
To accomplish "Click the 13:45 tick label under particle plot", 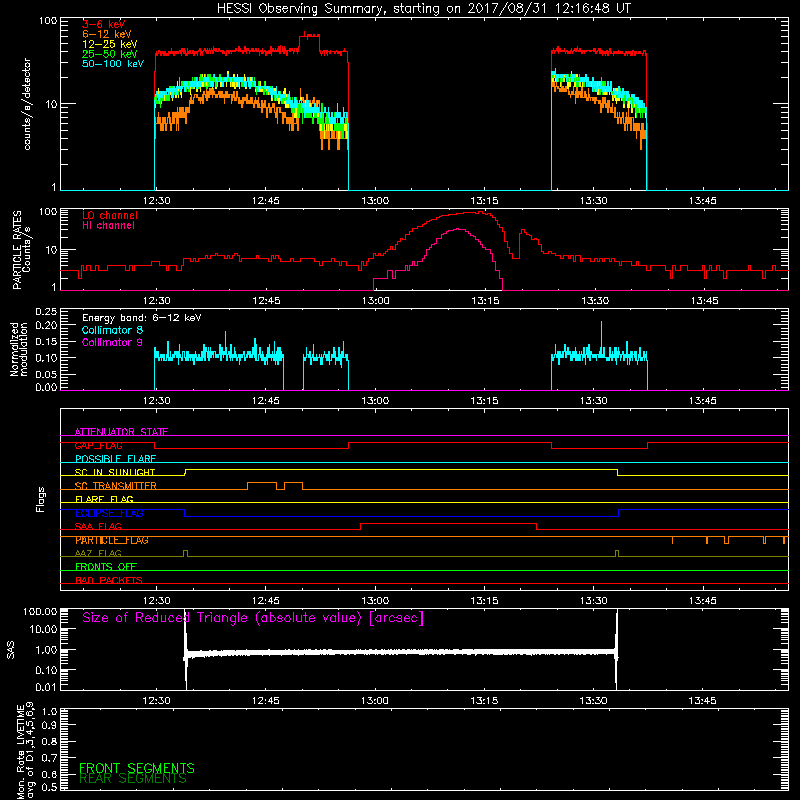I will point(705,301).
